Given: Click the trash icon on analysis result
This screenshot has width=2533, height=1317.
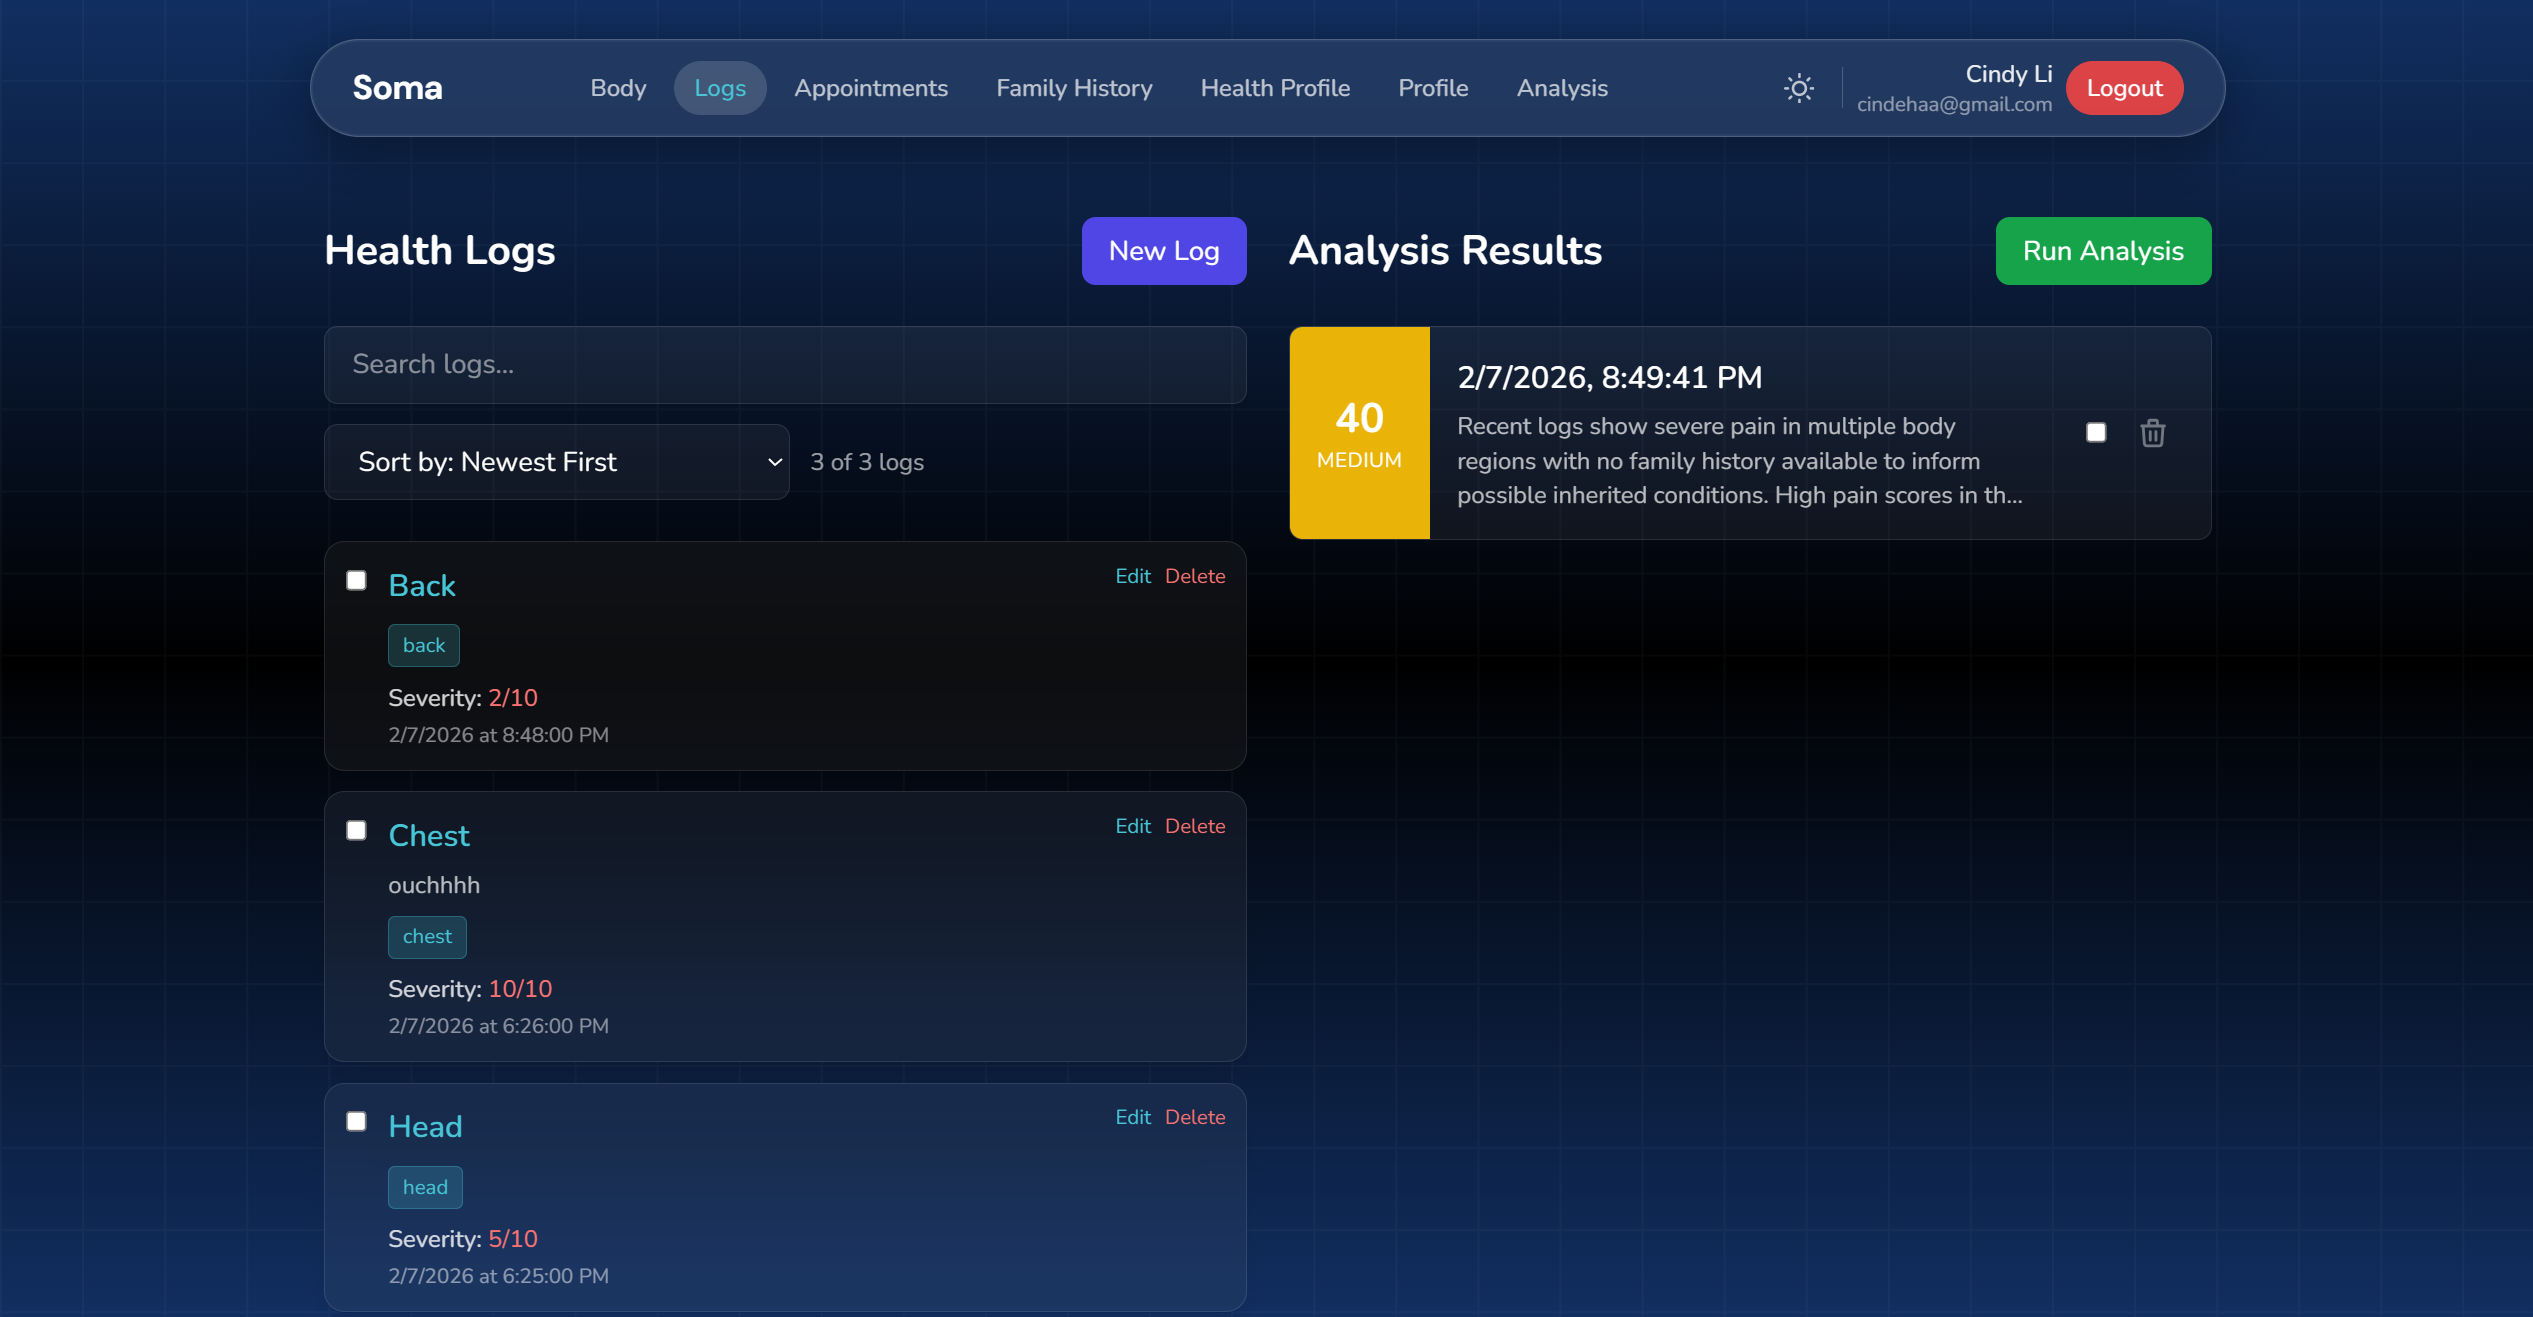Looking at the screenshot, I should coord(2152,433).
